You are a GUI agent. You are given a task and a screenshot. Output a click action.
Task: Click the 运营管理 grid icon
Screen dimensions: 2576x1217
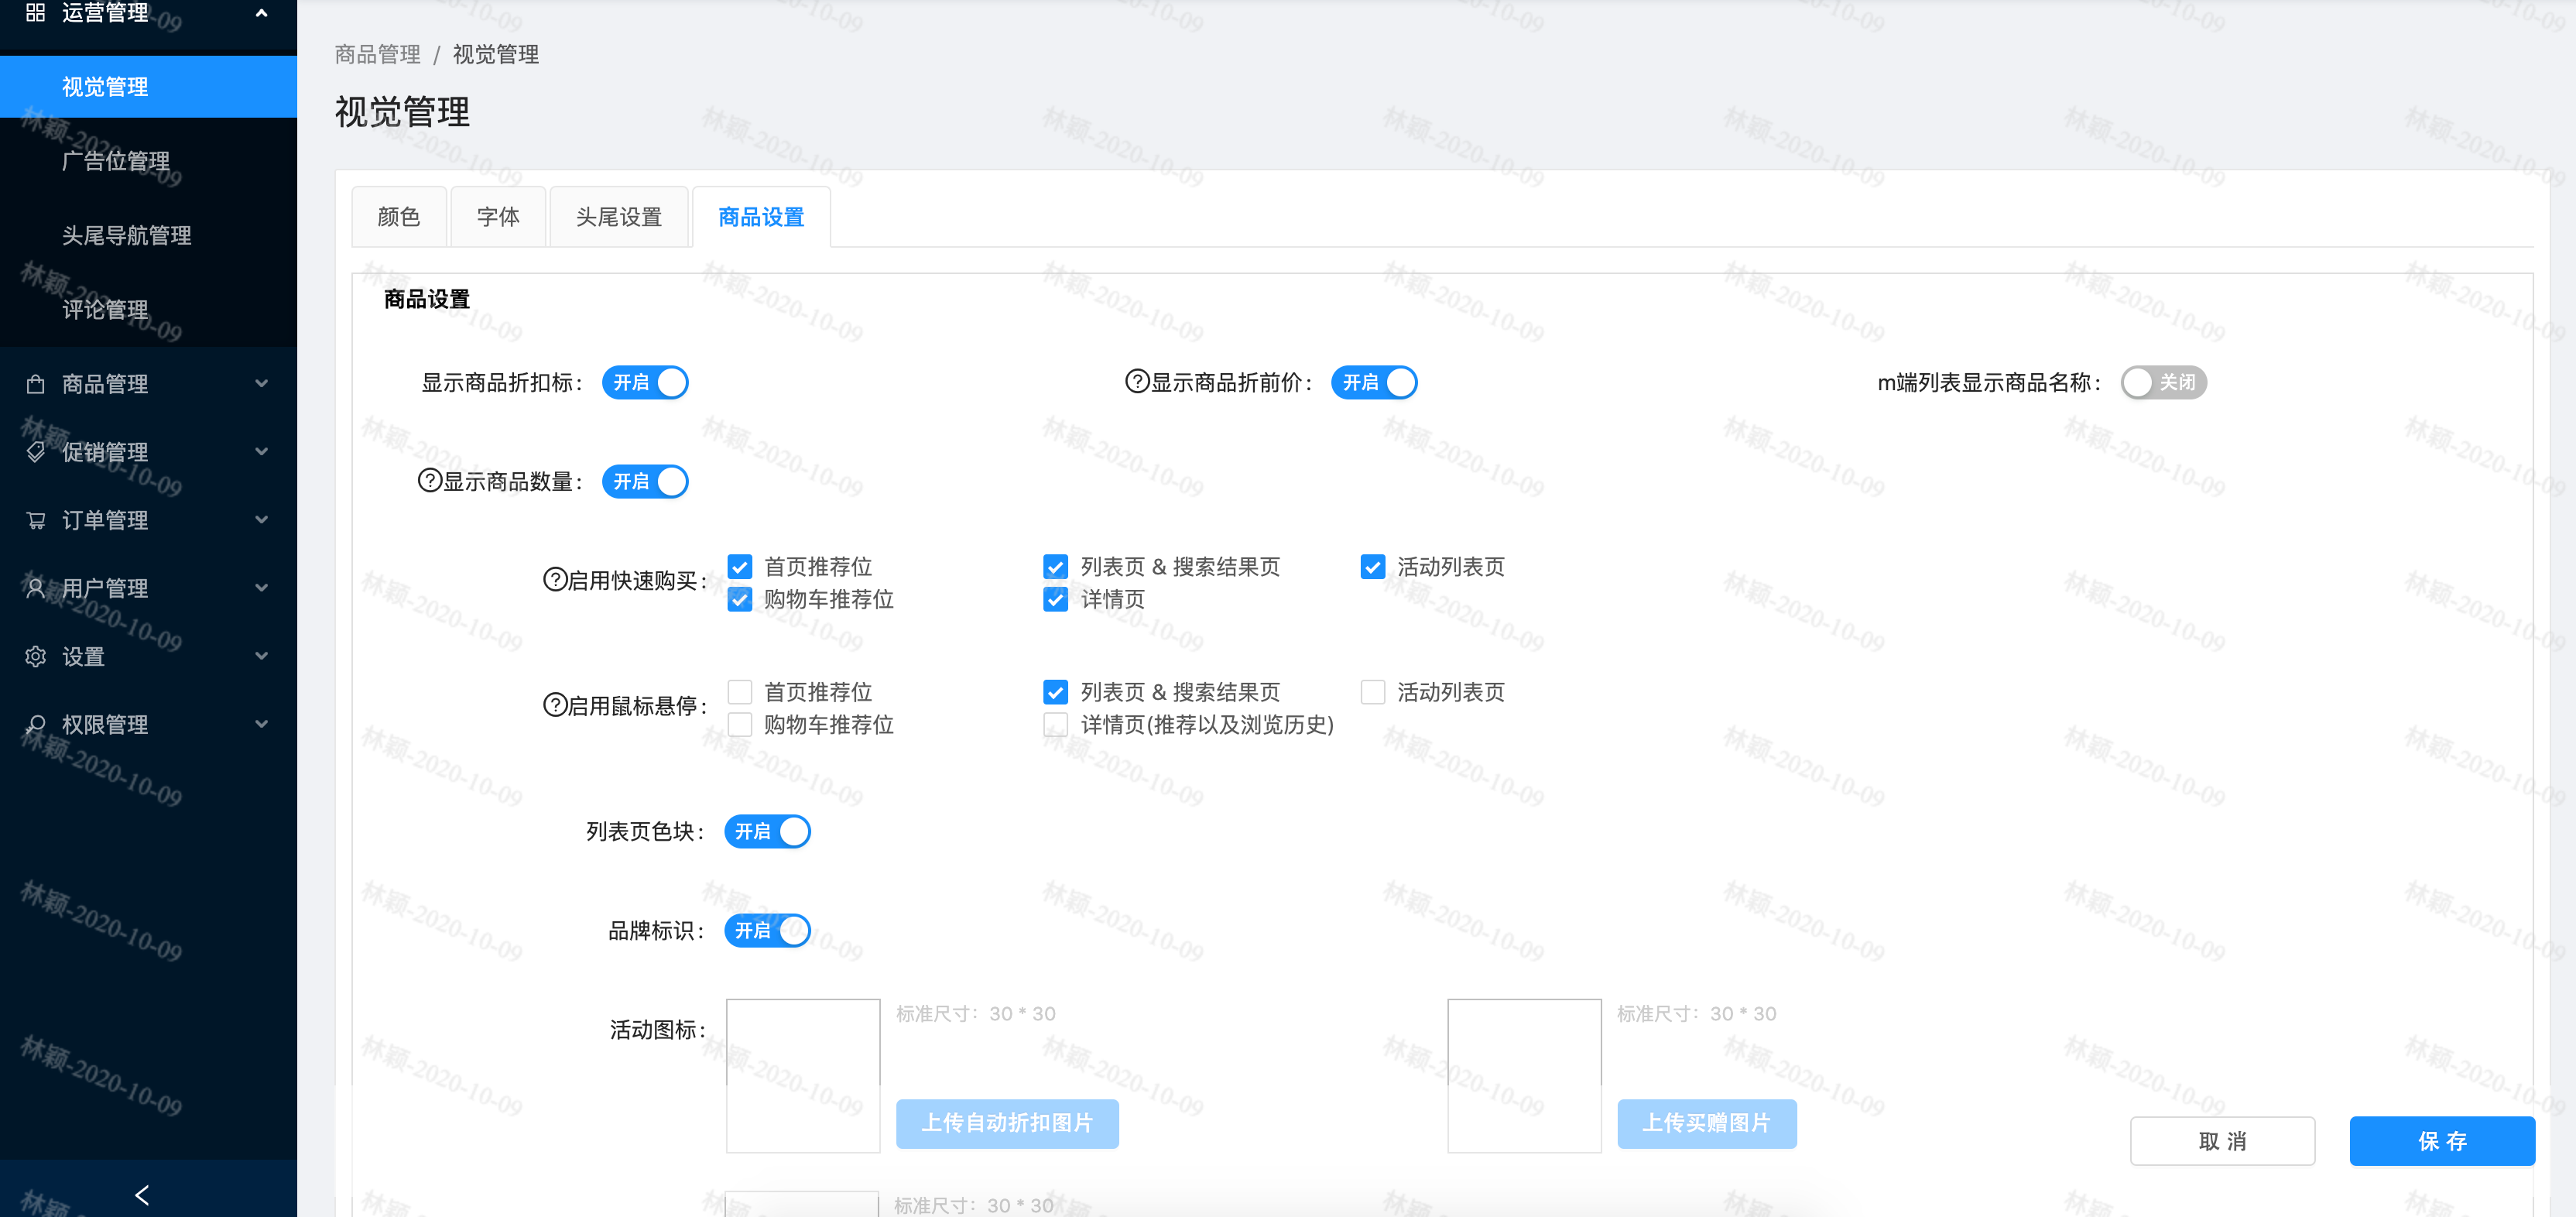tap(35, 12)
